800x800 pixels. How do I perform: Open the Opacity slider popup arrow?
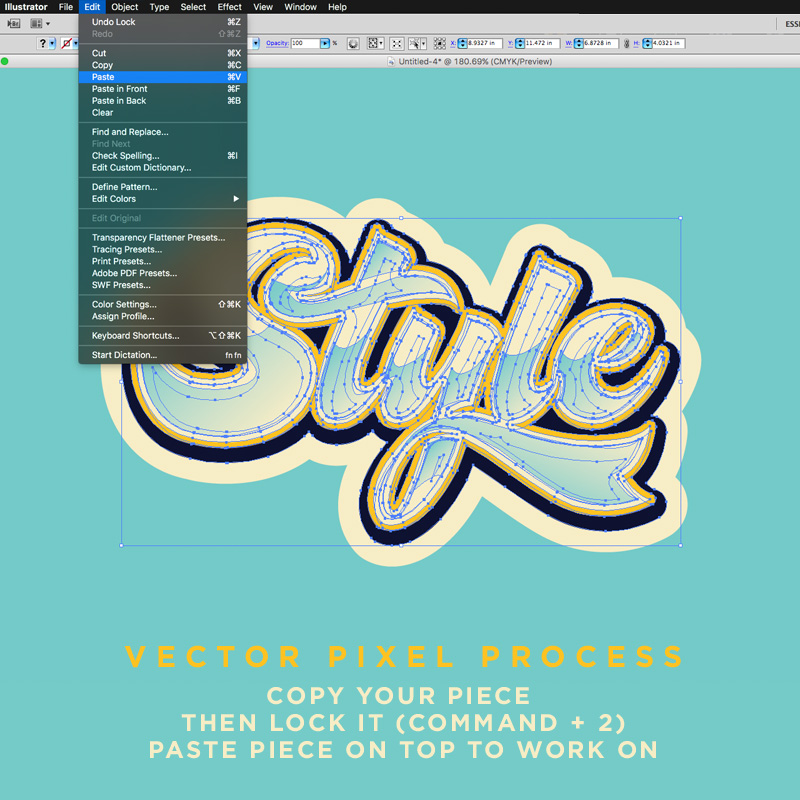coord(325,43)
